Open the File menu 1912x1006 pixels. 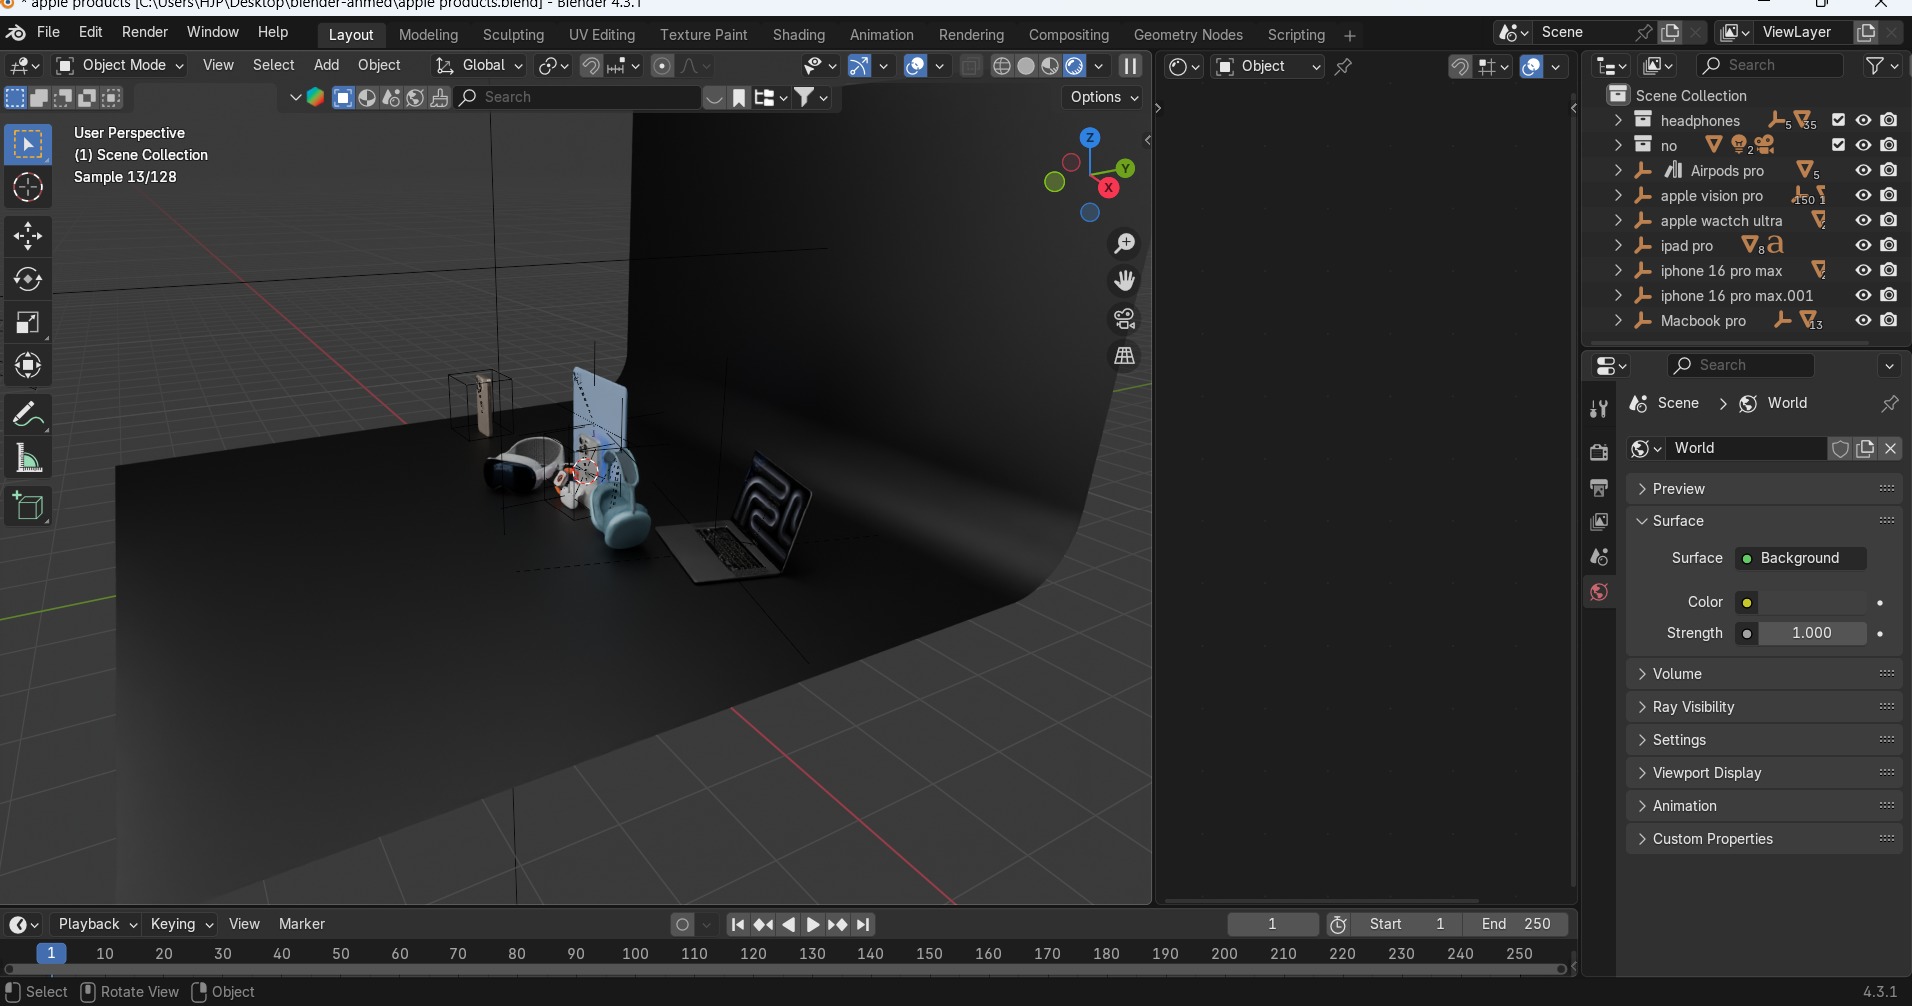pyautogui.click(x=48, y=32)
